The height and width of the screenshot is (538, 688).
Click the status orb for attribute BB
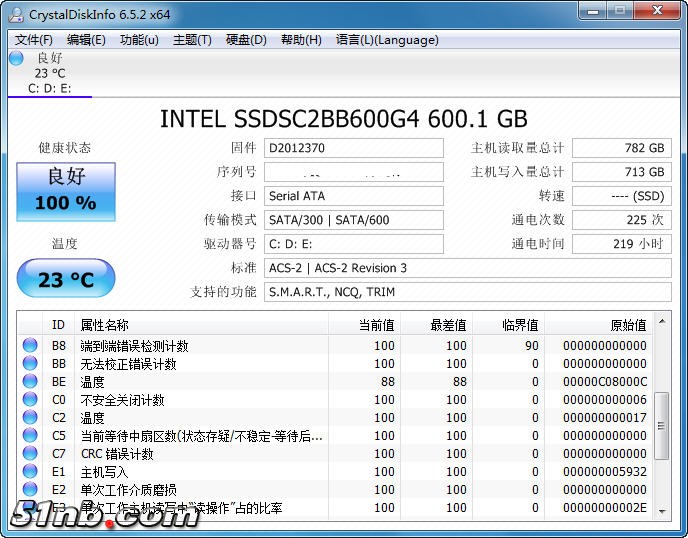tap(30, 364)
